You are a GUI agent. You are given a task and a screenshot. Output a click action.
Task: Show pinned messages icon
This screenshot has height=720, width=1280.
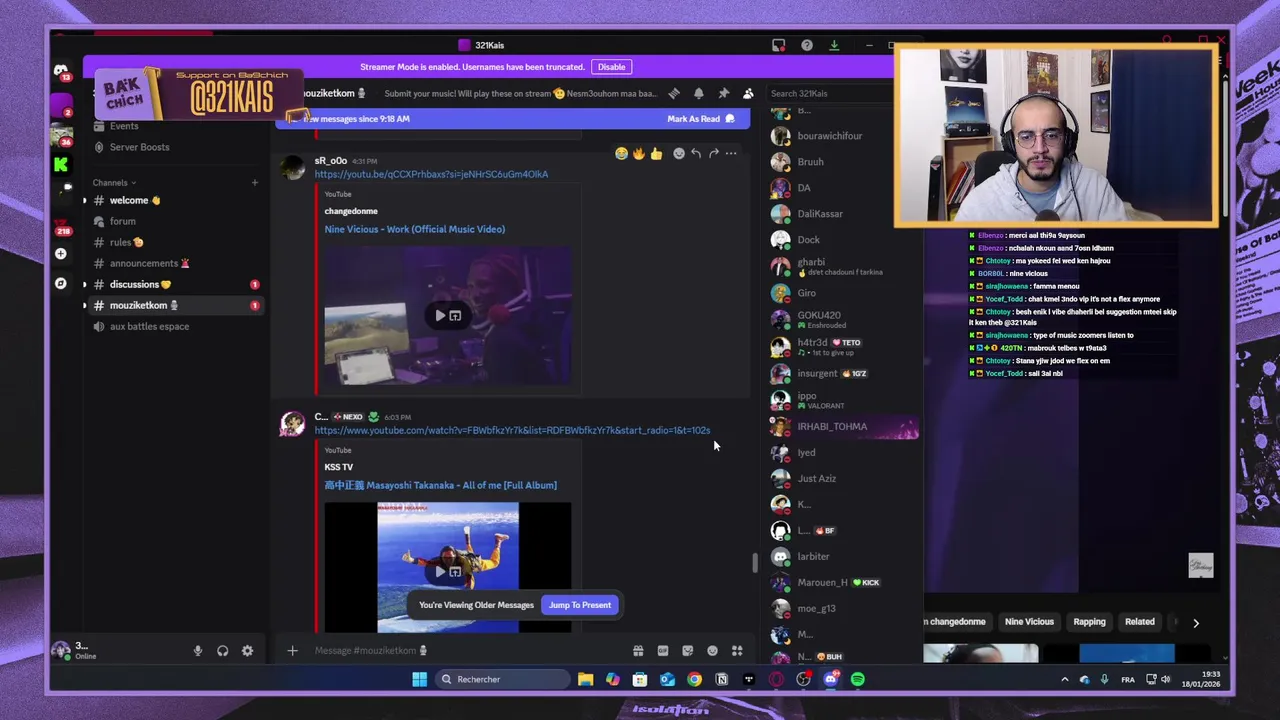(724, 93)
